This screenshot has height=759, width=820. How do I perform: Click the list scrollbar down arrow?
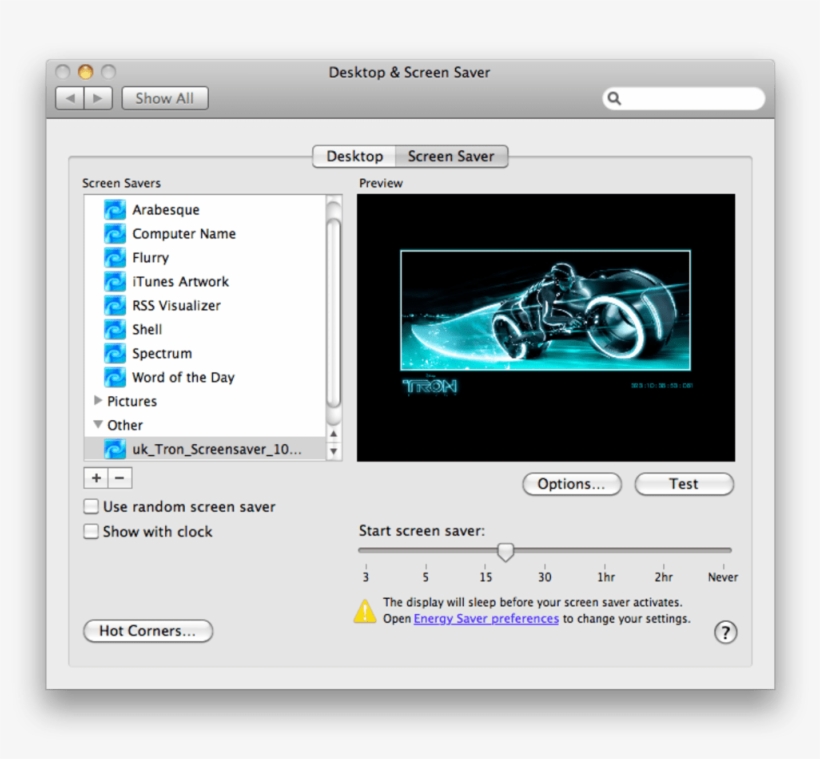point(333,451)
